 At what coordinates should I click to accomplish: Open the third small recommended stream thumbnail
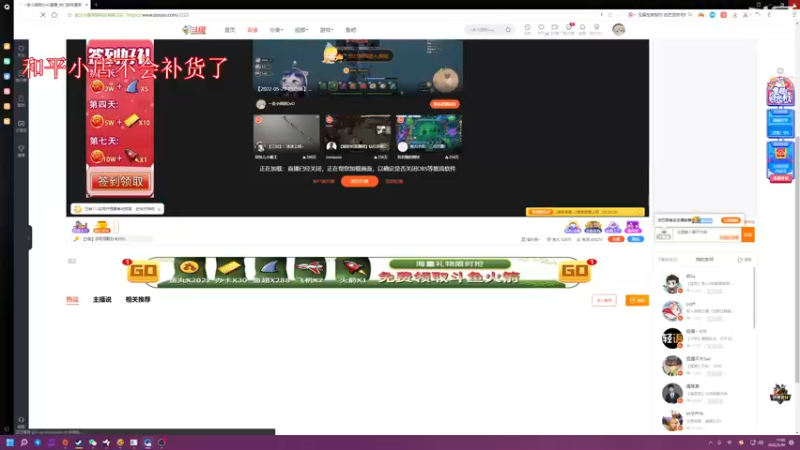pyautogui.click(x=429, y=133)
